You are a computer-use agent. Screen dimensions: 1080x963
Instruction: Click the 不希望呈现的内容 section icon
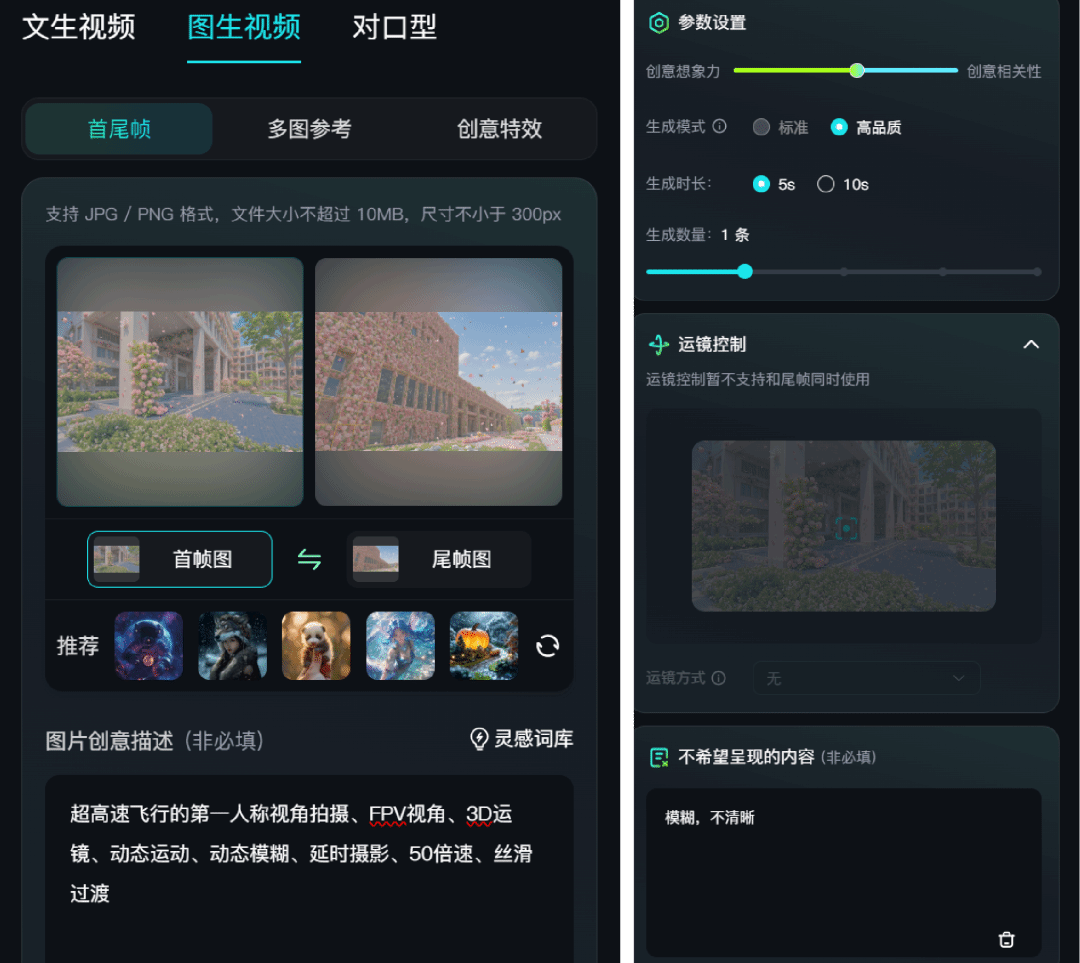pyautogui.click(x=659, y=758)
